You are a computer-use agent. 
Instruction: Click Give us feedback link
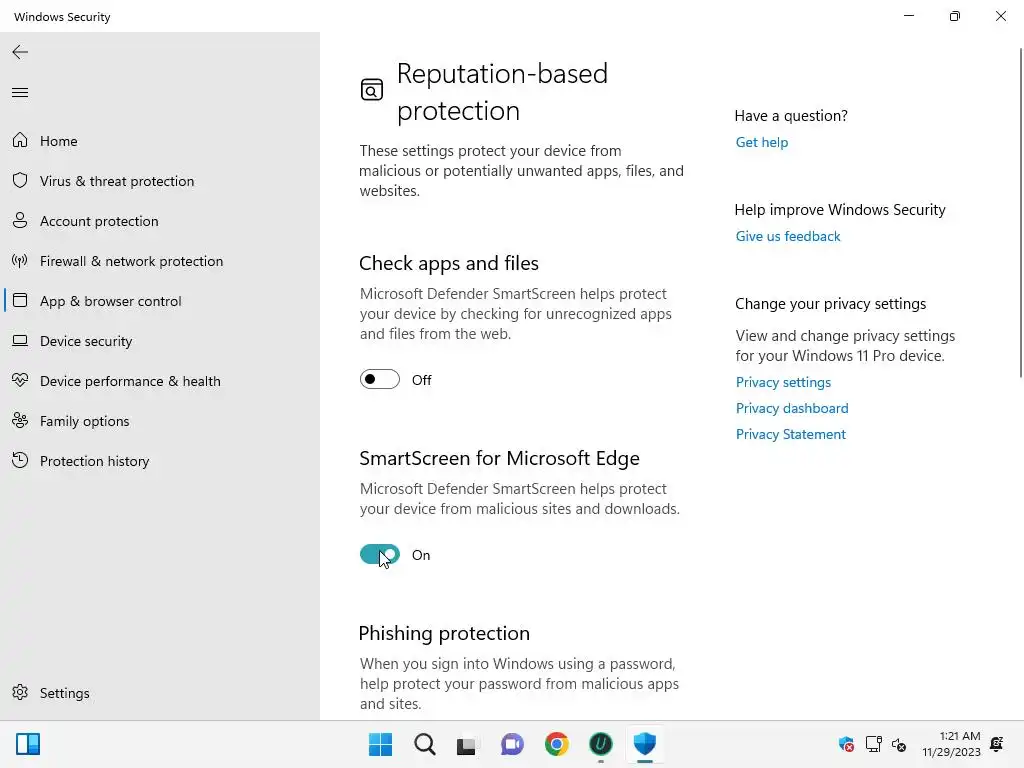coord(788,236)
